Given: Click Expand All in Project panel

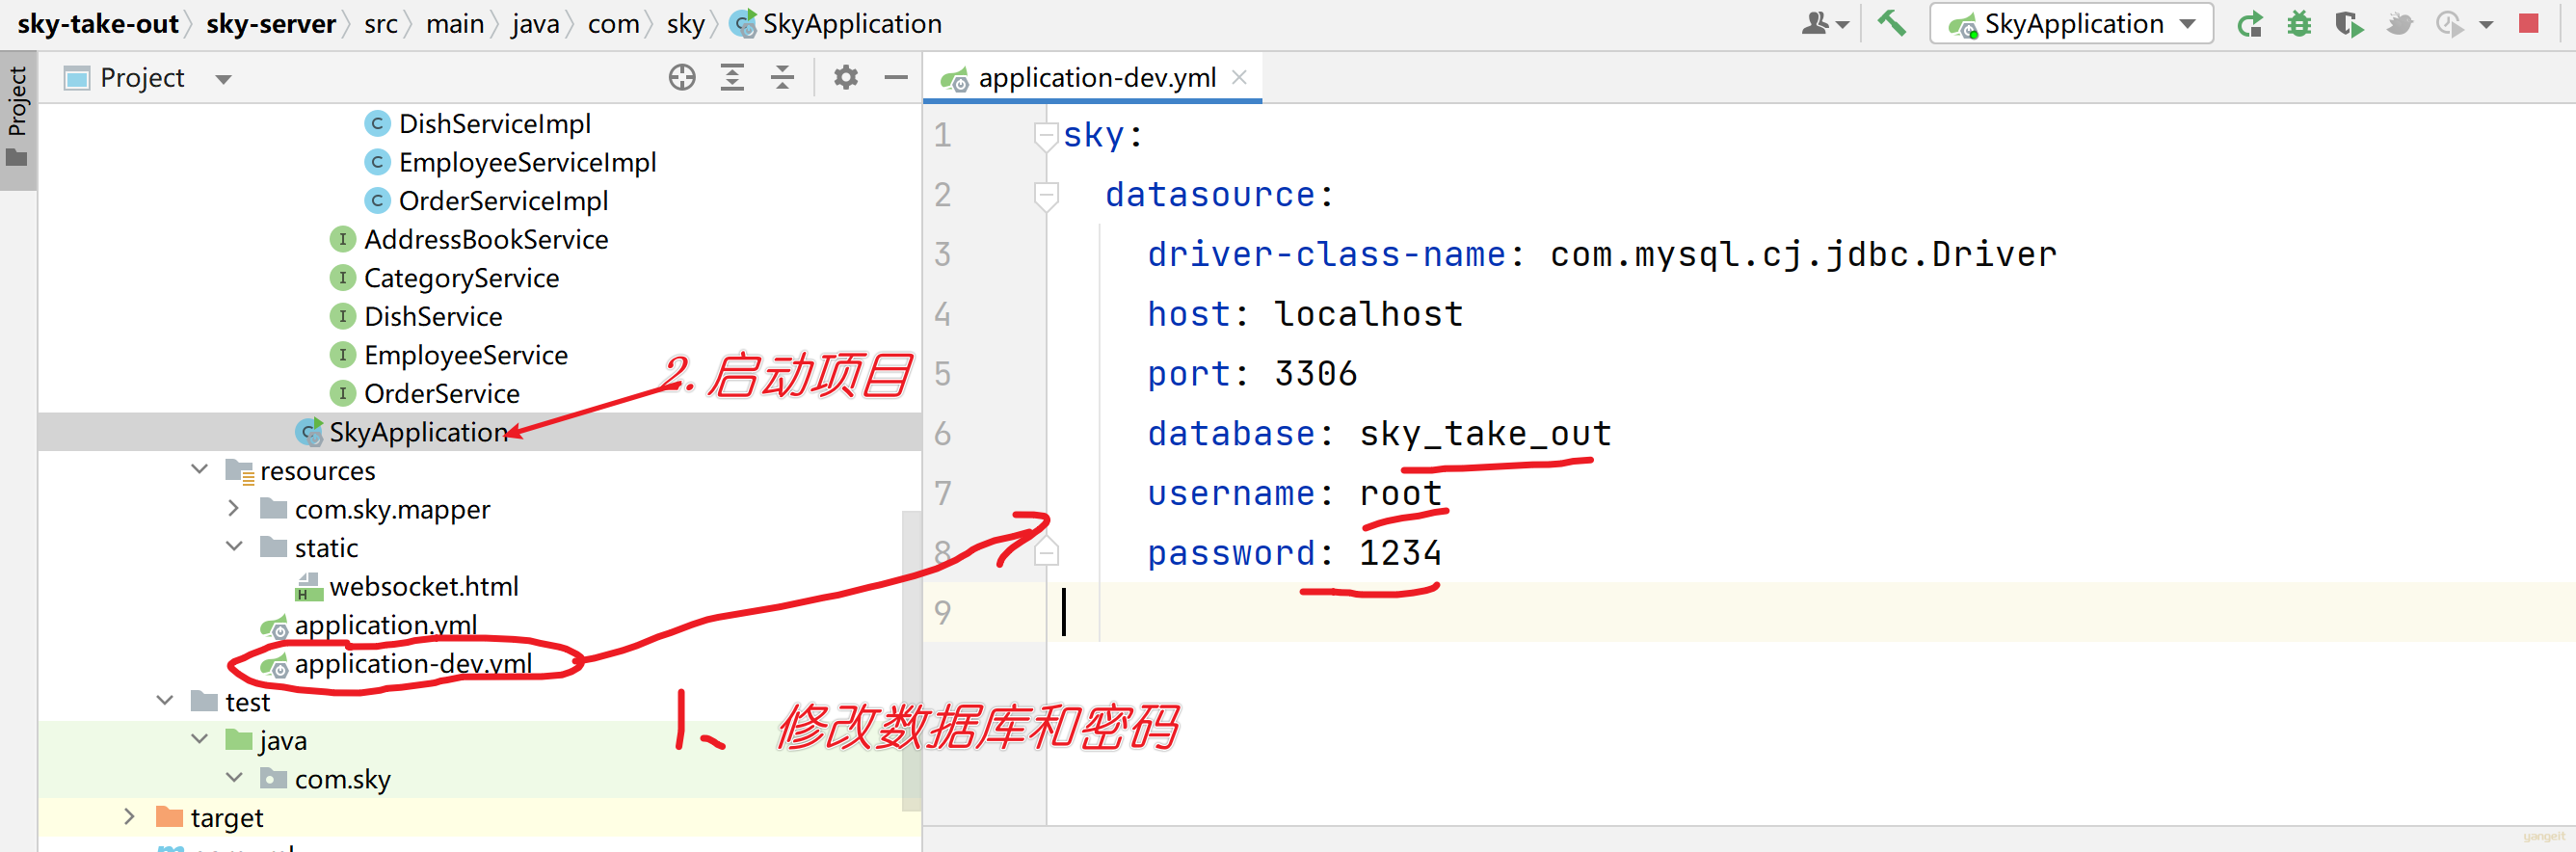Looking at the screenshot, I should click(732, 77).
